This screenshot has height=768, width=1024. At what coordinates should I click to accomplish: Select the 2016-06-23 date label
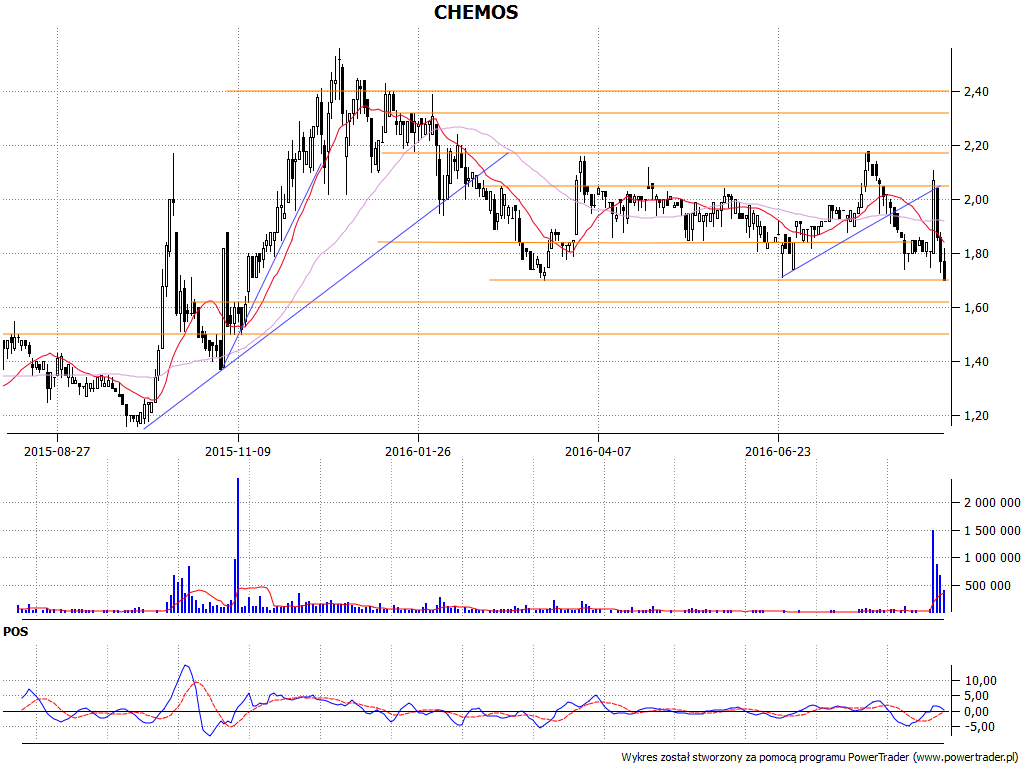(778, 451)
